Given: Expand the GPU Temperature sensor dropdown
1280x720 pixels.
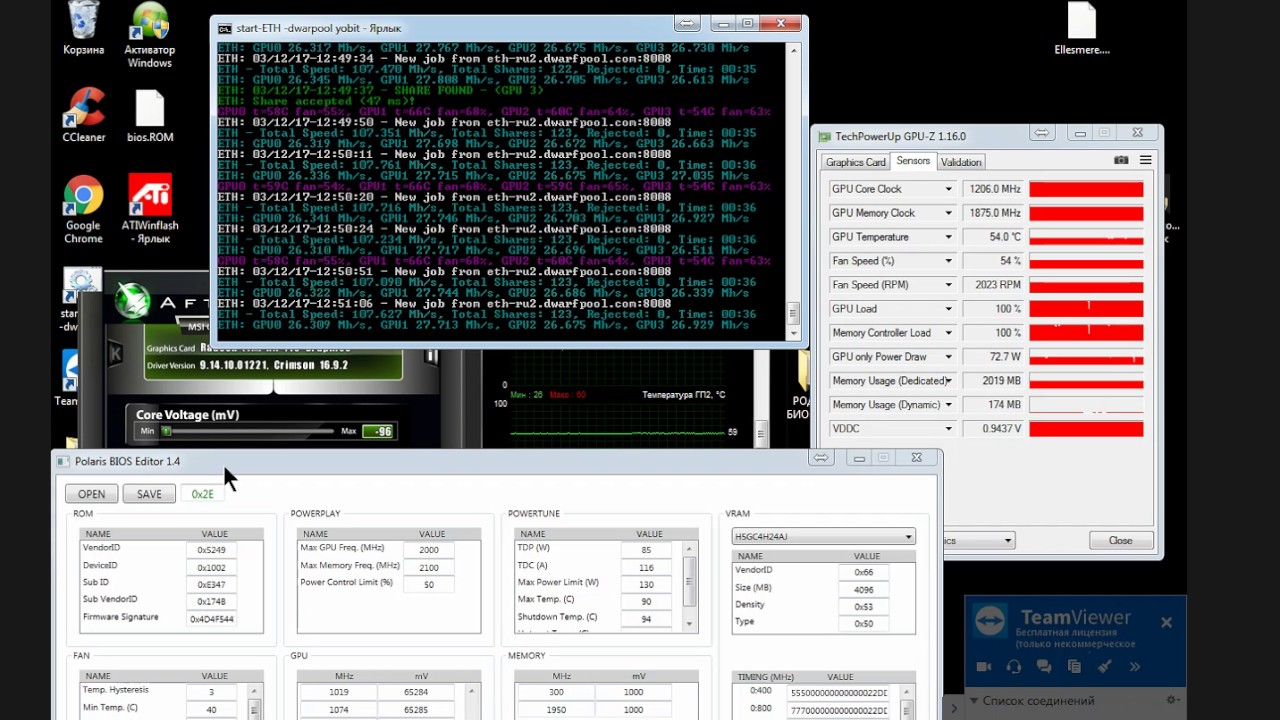Looking at the screenshot, I should pyautogui.click(x=948, y=237).
